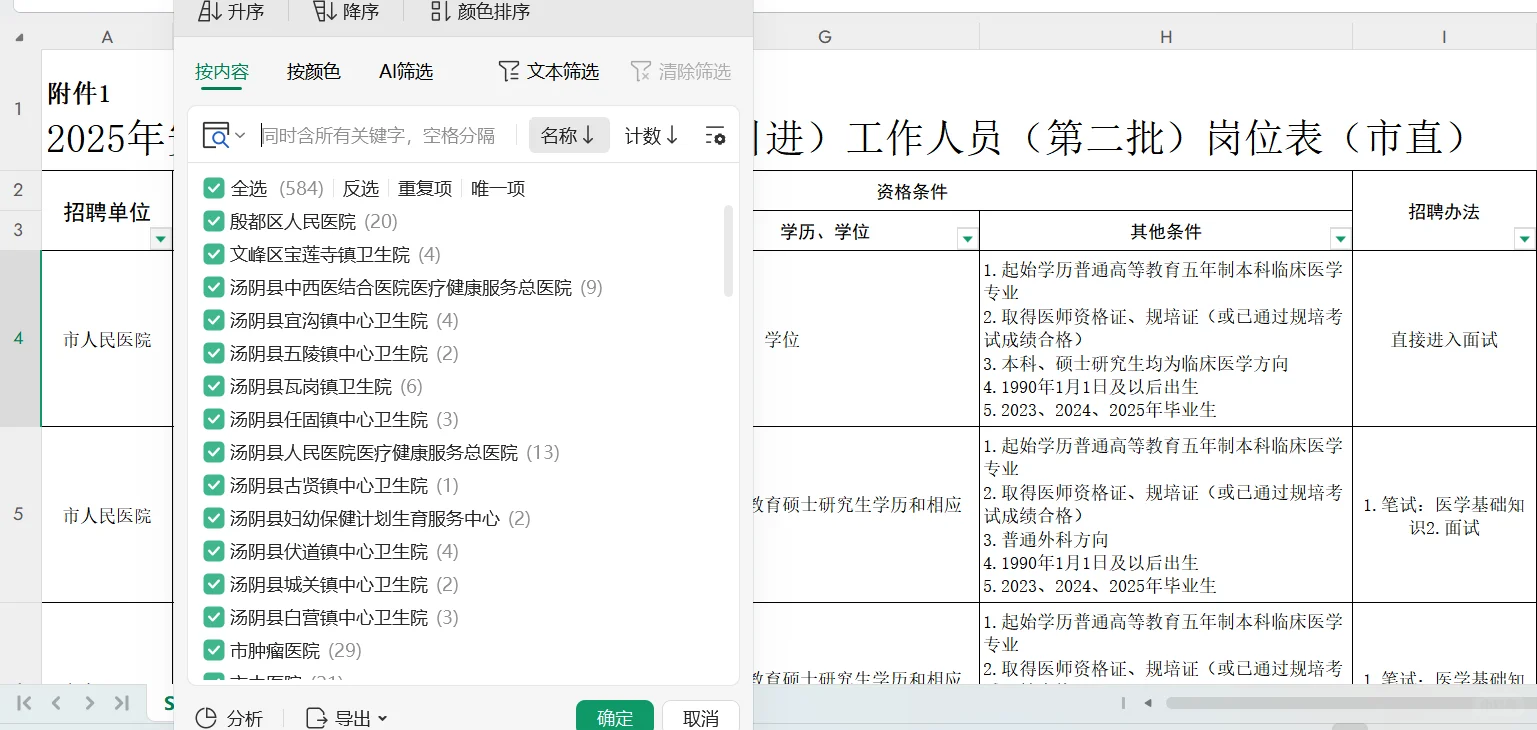The width and height of the screenshot is (1537, 730).
Task: Open the 招聘单位 column filter dropdown
Action: (x=160, y=239)
